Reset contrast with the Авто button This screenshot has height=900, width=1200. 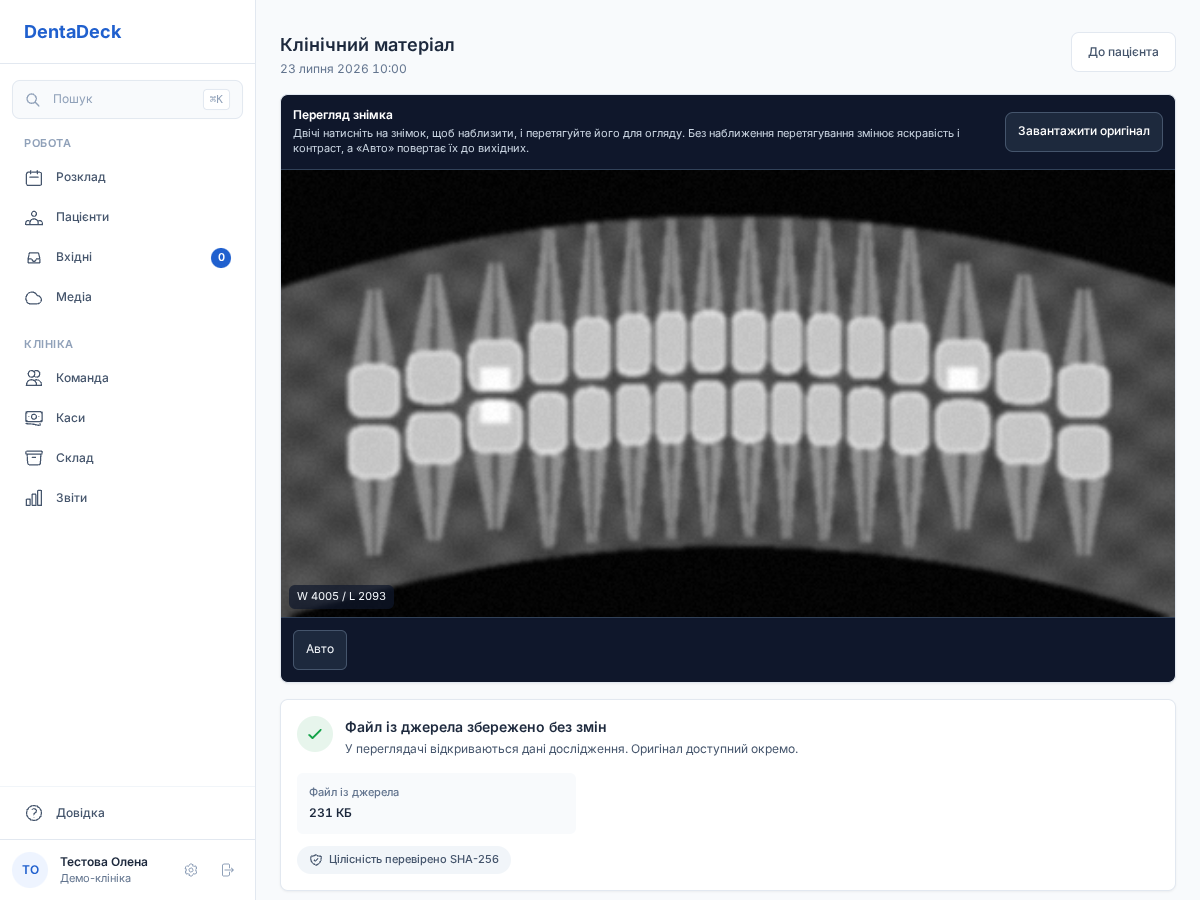(x=320, y=650)
